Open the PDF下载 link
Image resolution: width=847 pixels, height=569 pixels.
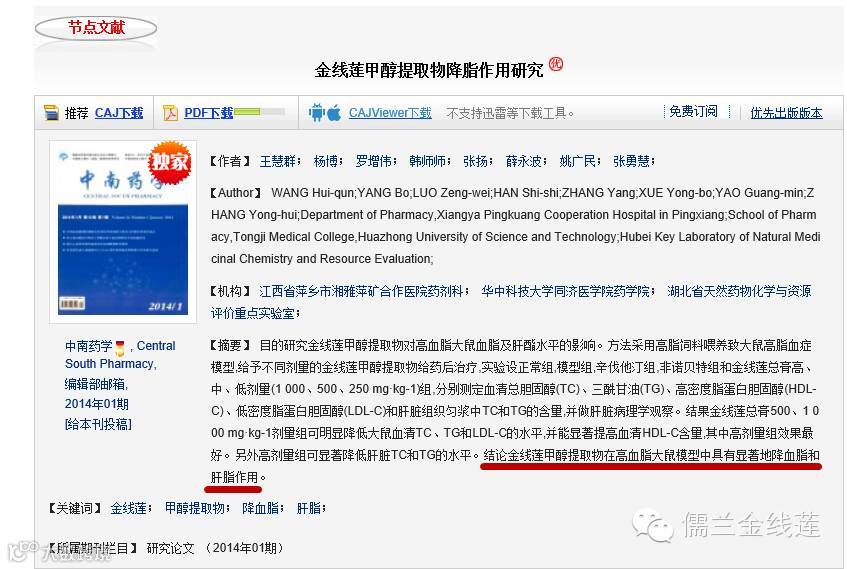209,112
